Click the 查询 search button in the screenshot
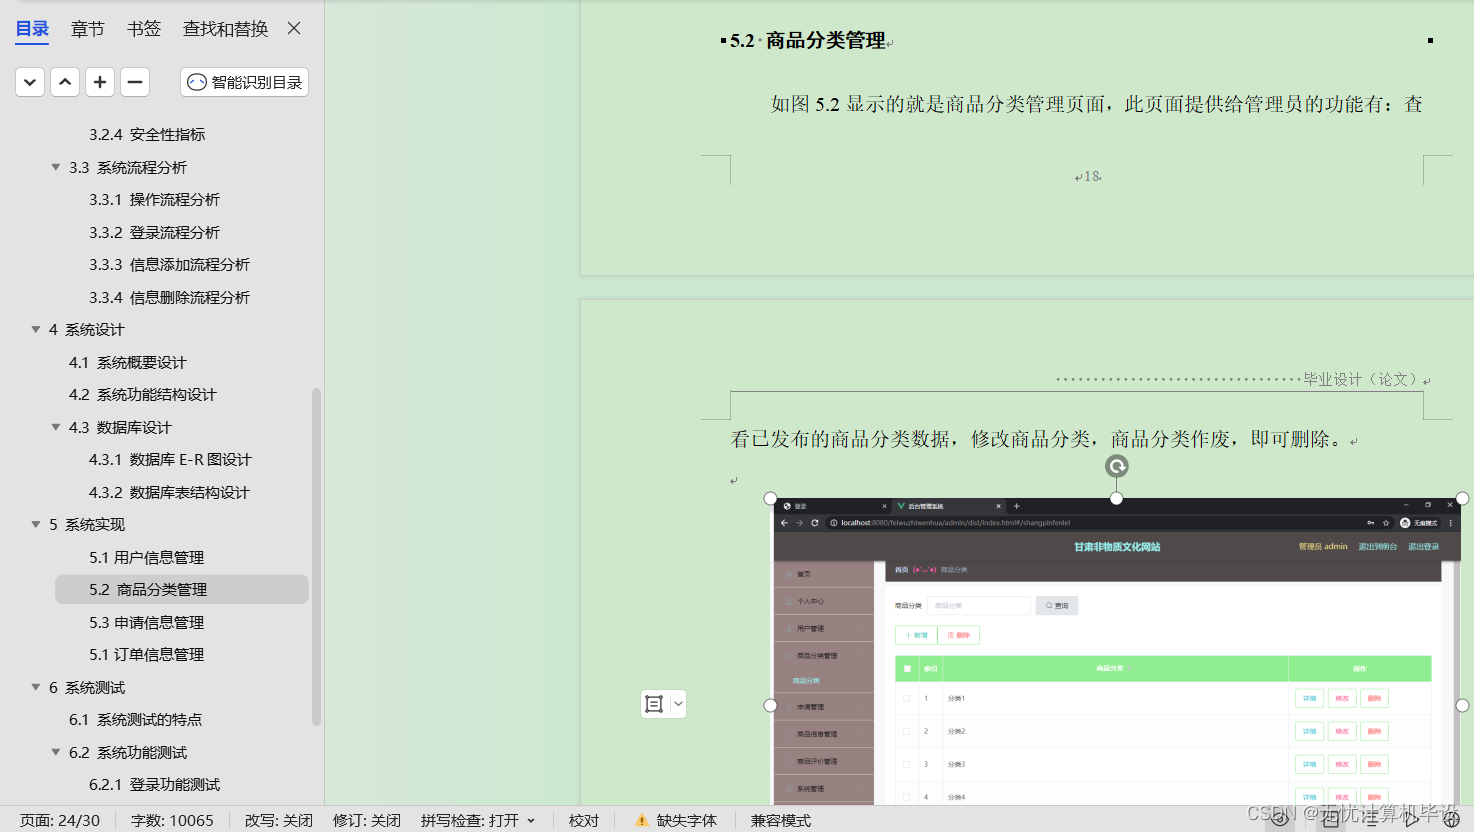The width and height of the screenshot is (1474, 832). tap(1056, 604)
